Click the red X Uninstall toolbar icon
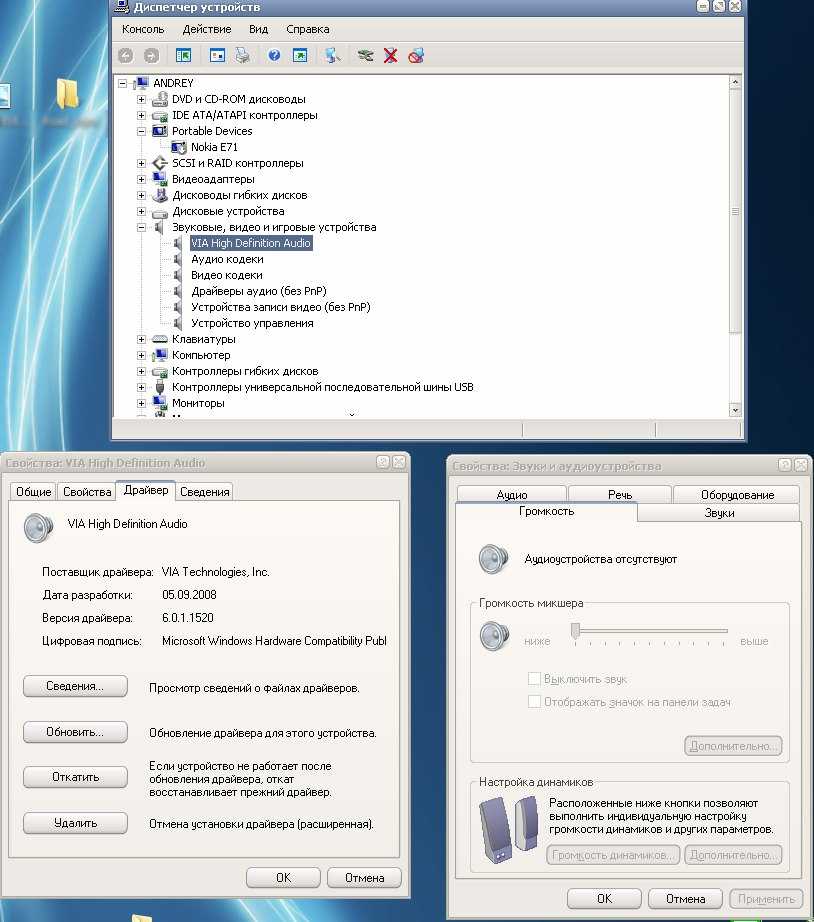Screen dimensions: 814x922 tap(391, 56)
